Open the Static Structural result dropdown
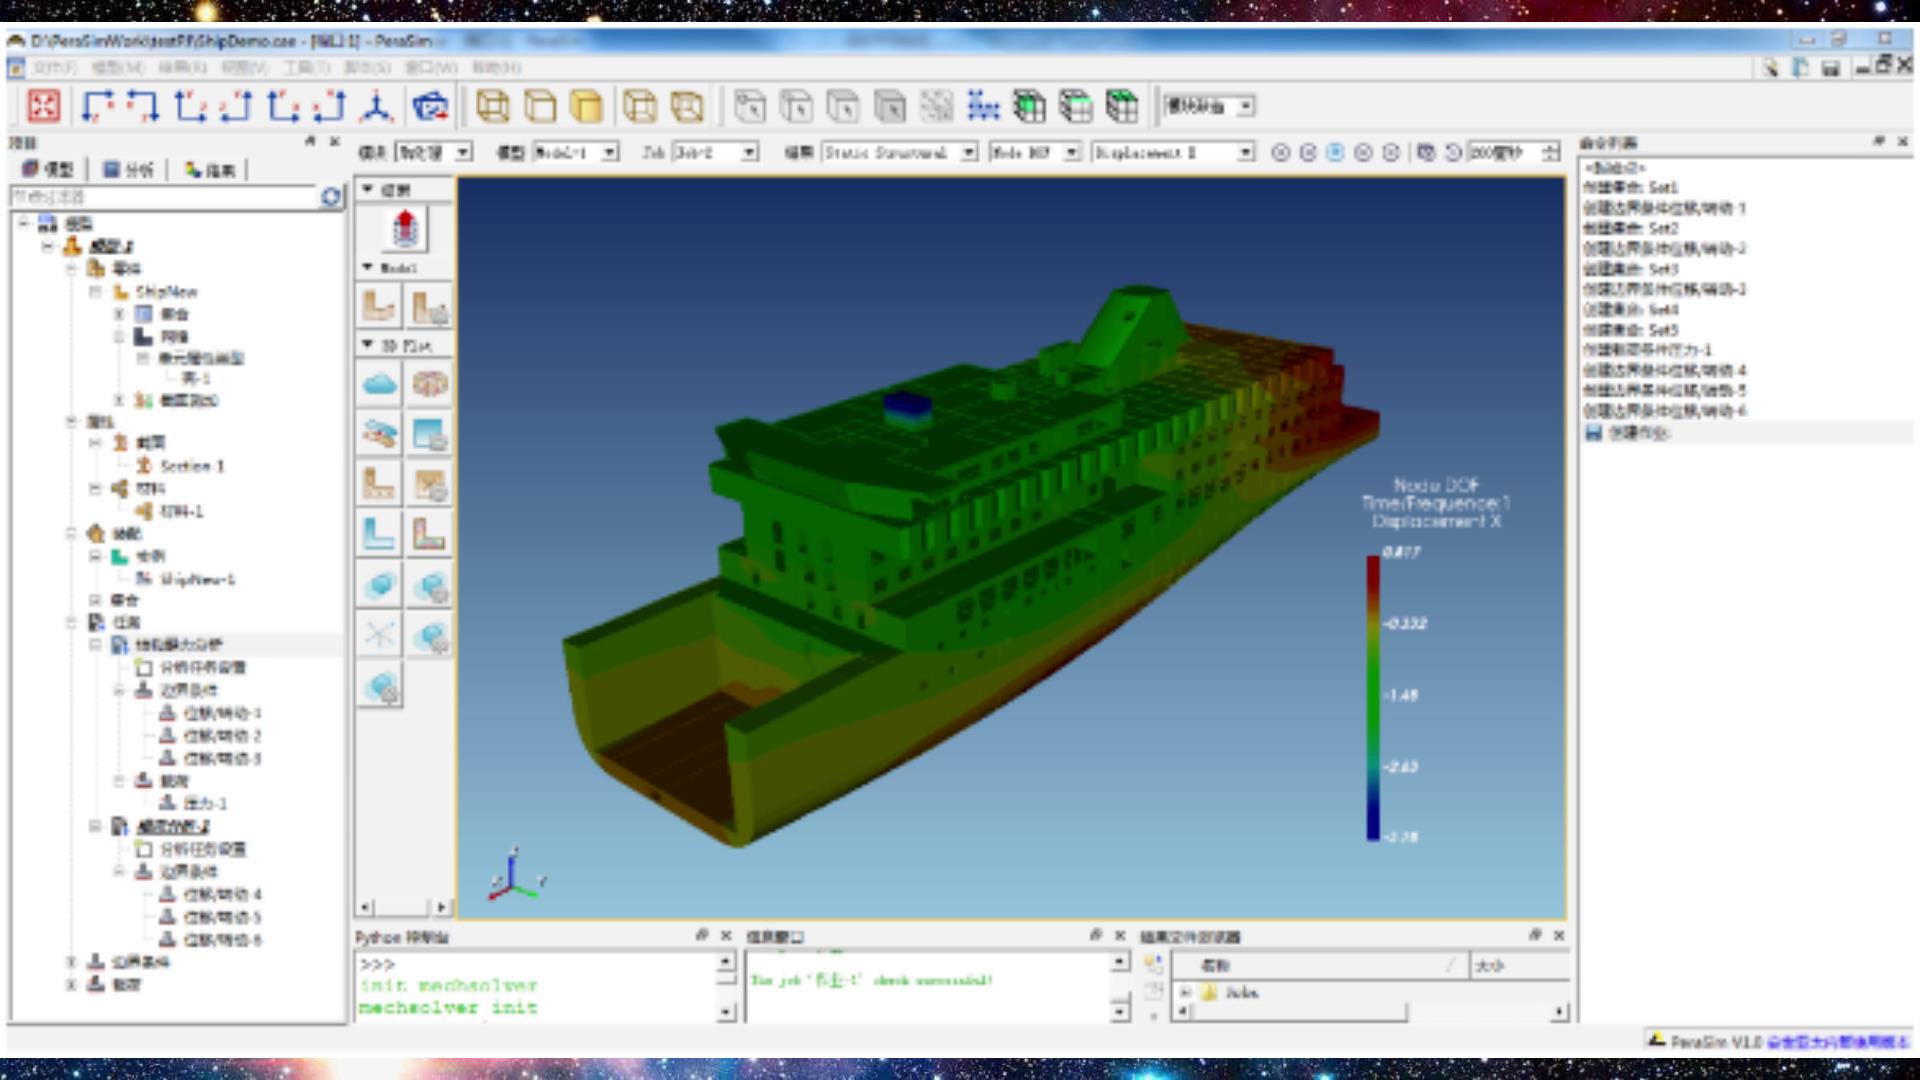 pos(900,152)
